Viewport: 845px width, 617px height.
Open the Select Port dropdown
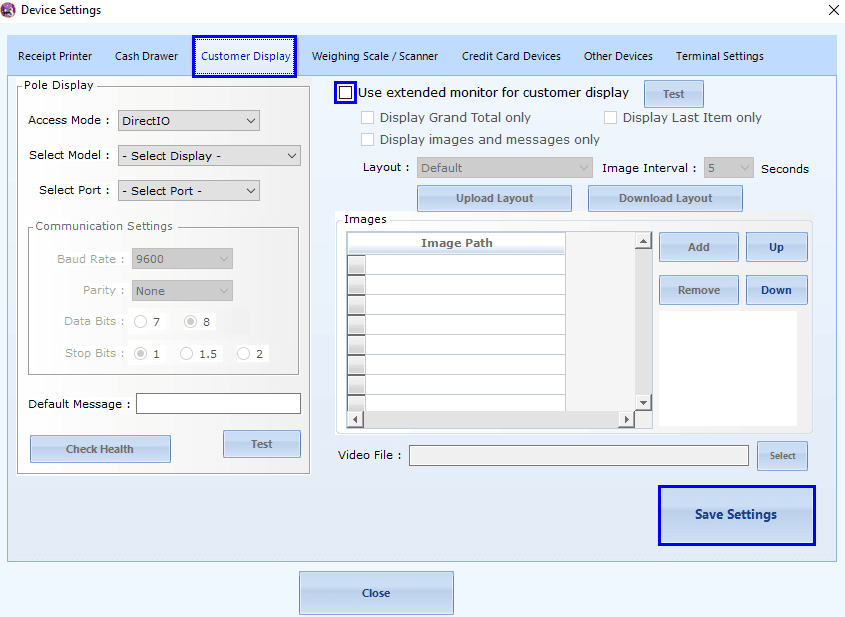pyautogui.click(x=189, y=191)
